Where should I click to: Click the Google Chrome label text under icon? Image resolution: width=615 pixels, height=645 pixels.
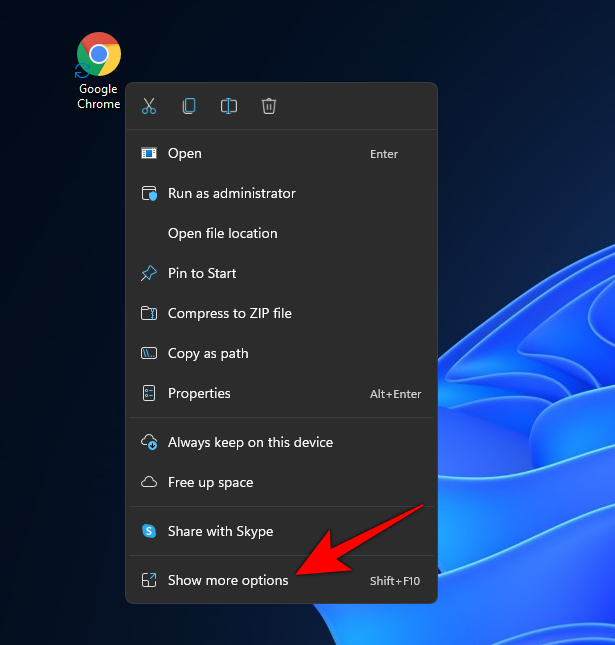98,97
